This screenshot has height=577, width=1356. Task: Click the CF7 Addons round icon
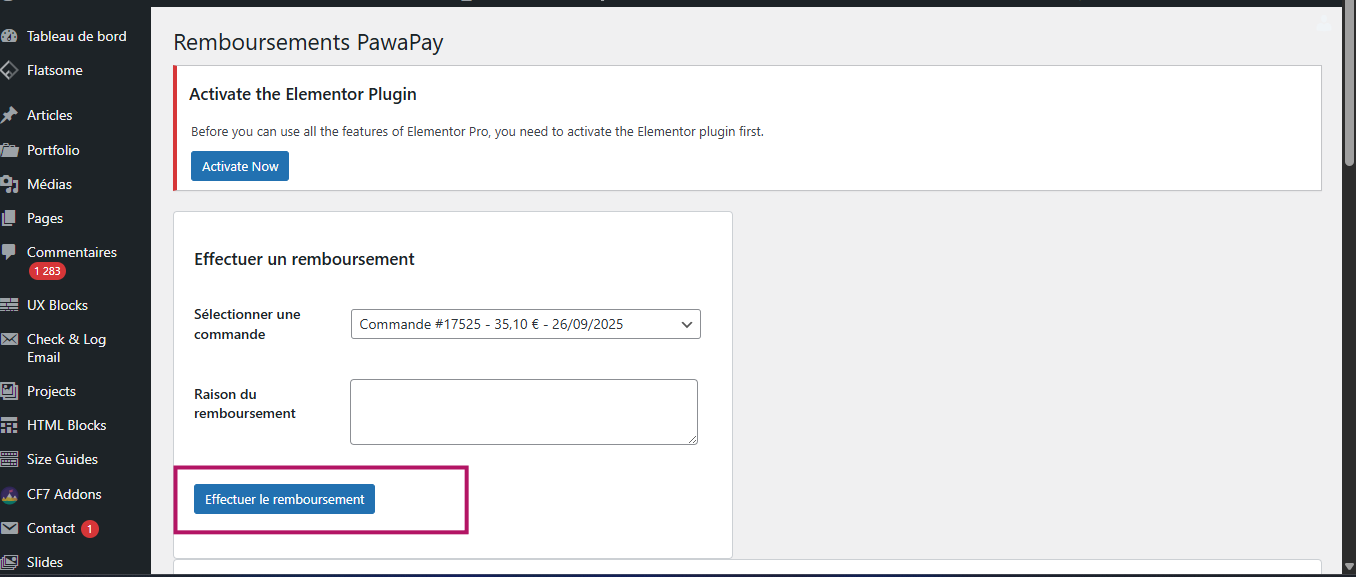(9, 494)
